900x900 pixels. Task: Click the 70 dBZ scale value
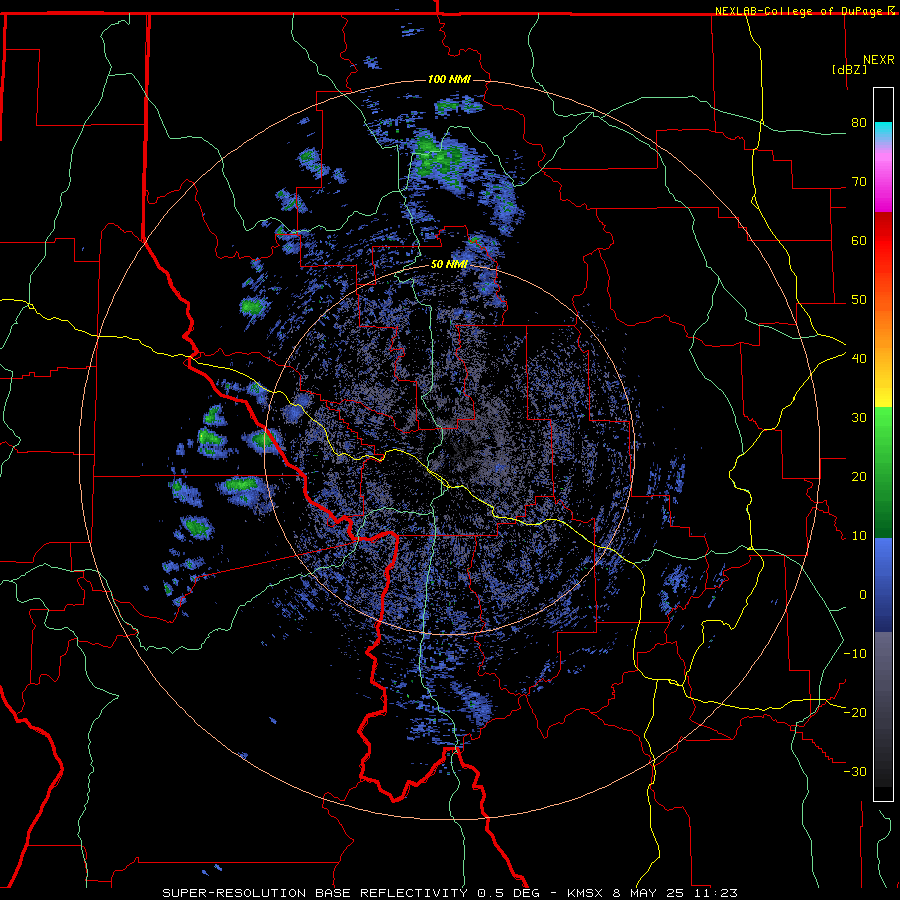[859, 182]
